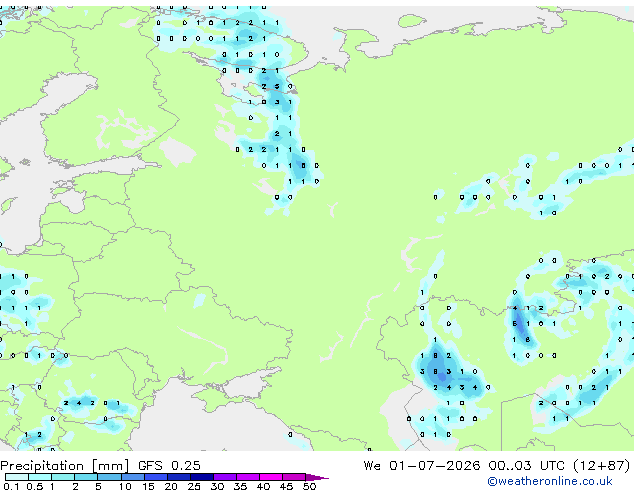This screenshot has height=490, width=634.
Task: Click the legend value '15'
Action: click(148, 486)
